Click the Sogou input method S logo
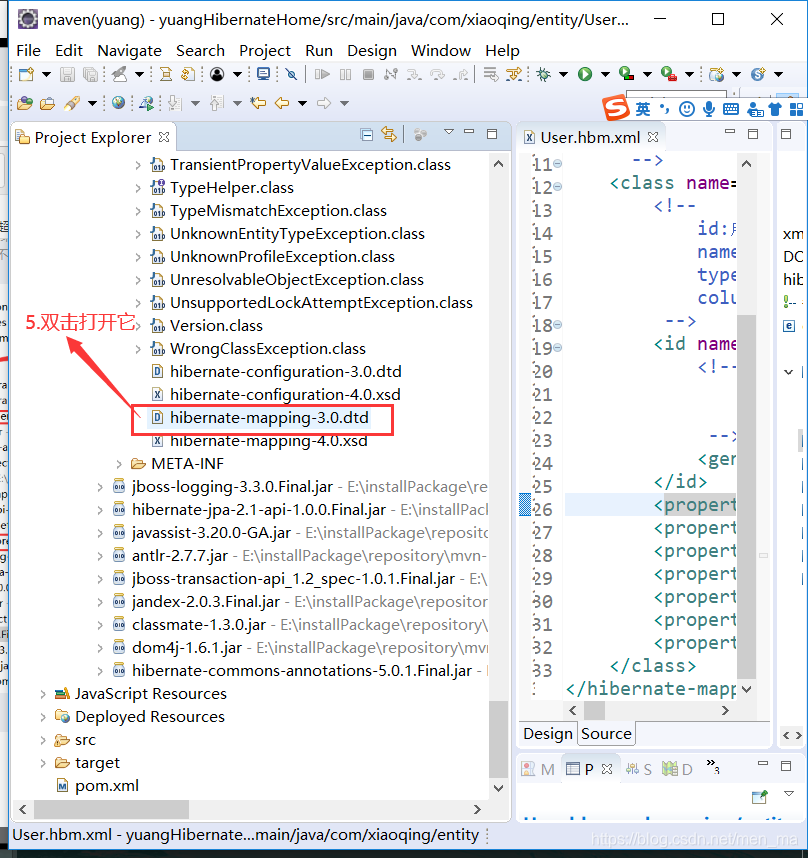The width and height of the screenshot is (808, 858). click(616, 108)
